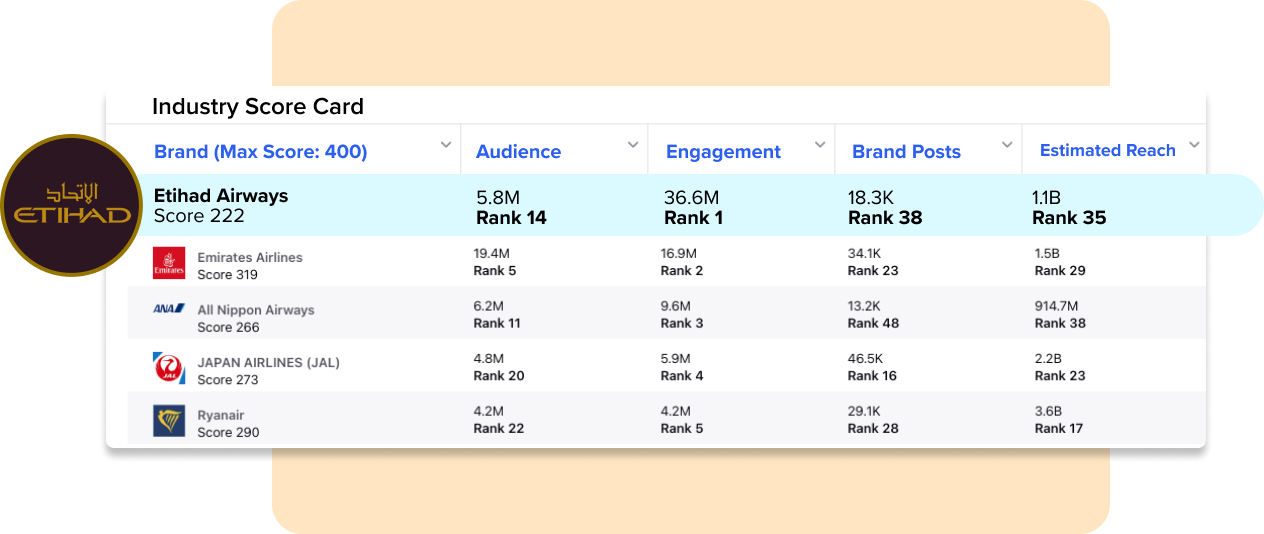Viewport: 1264px width, 534px height.
Task: Click the All Nippon Airways brand name
Action: tap(256, 310)
